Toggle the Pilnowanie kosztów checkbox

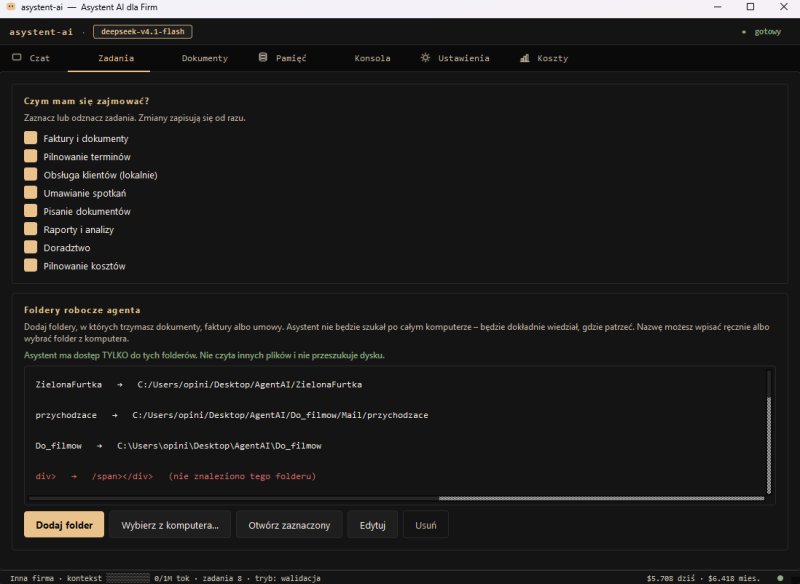coord(31,265)
